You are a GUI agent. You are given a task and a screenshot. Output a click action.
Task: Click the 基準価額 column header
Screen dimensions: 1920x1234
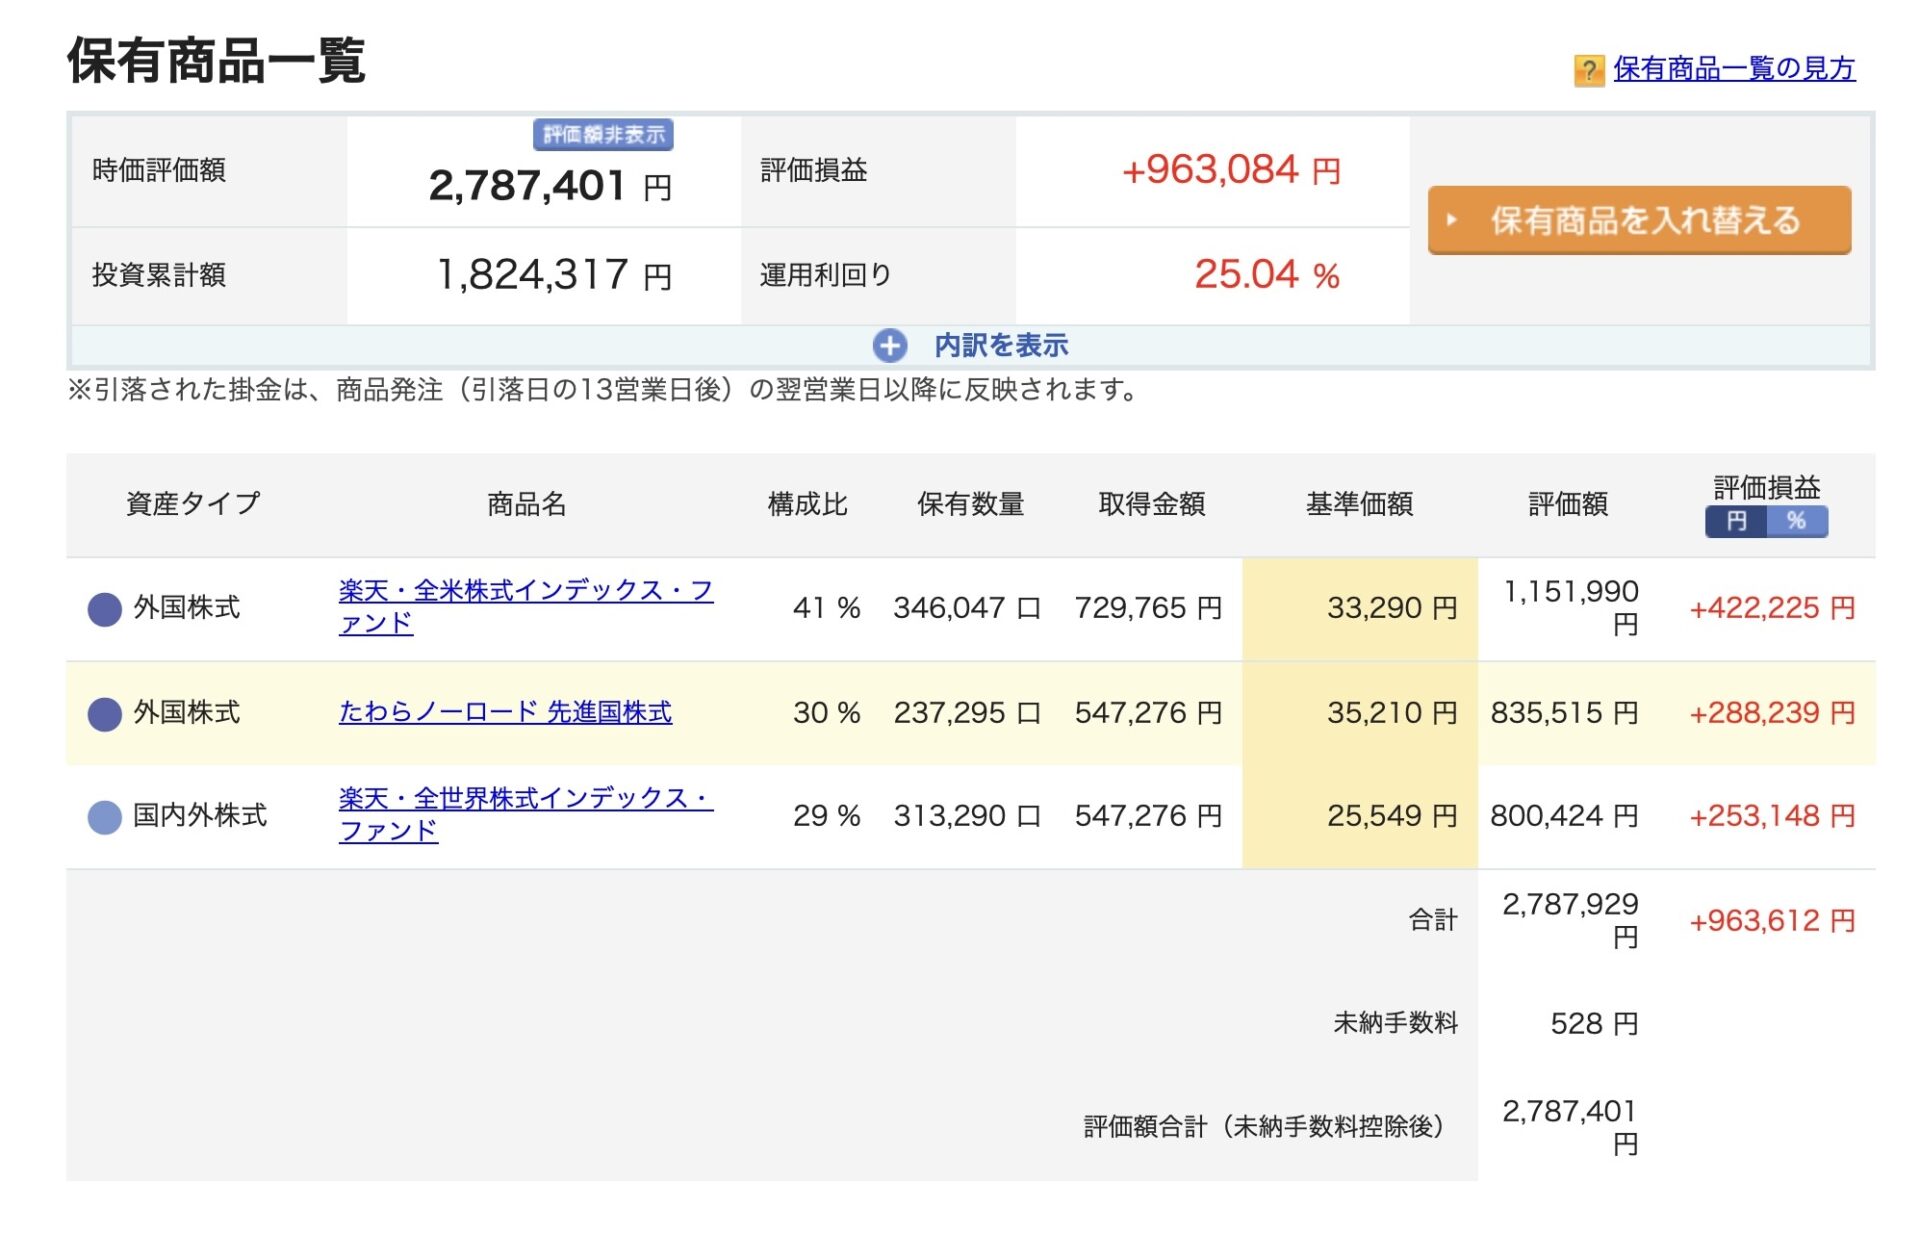[x=1360, y=504]
